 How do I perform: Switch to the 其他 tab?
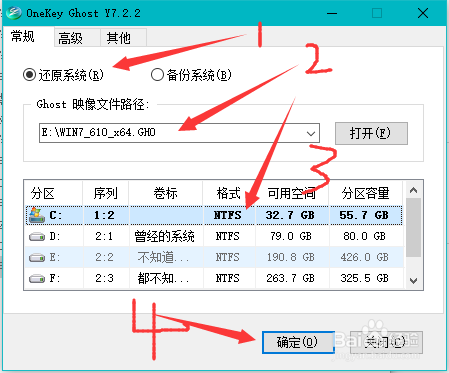point(123,38)
